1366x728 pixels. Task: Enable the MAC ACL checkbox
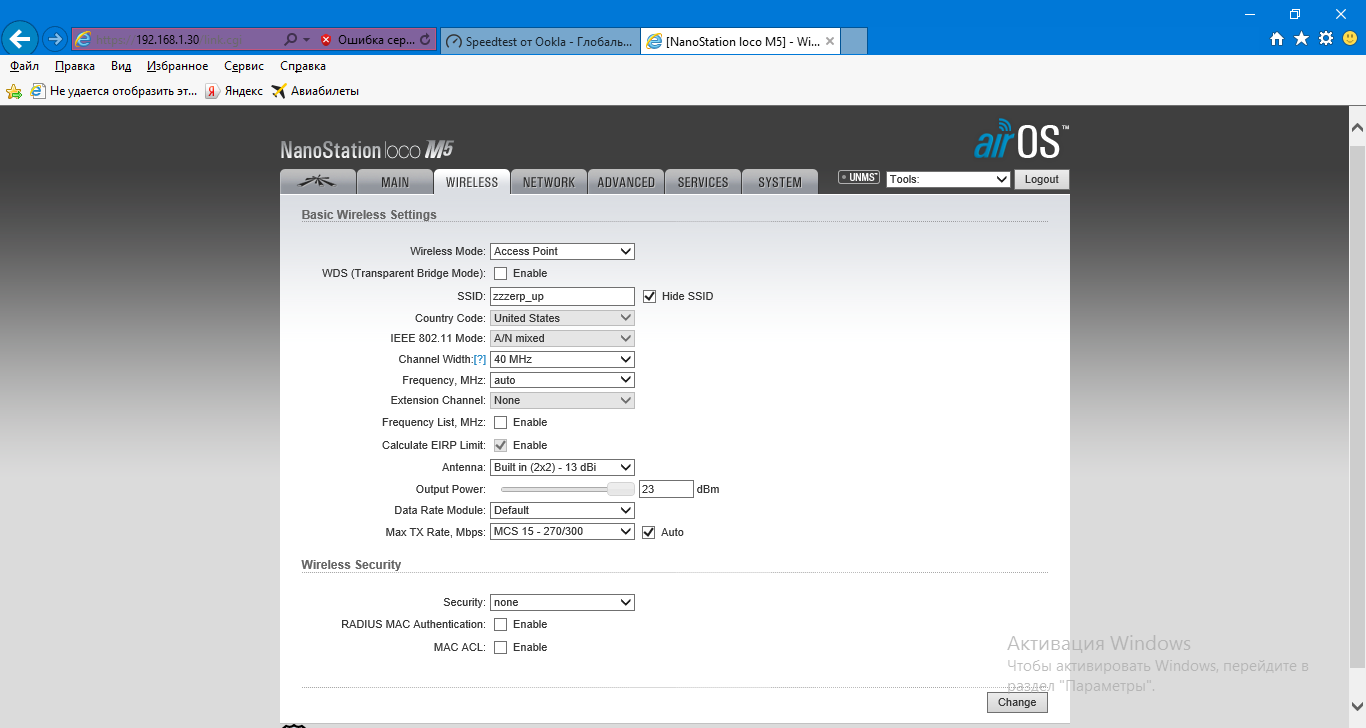click(x=500, y=647)
